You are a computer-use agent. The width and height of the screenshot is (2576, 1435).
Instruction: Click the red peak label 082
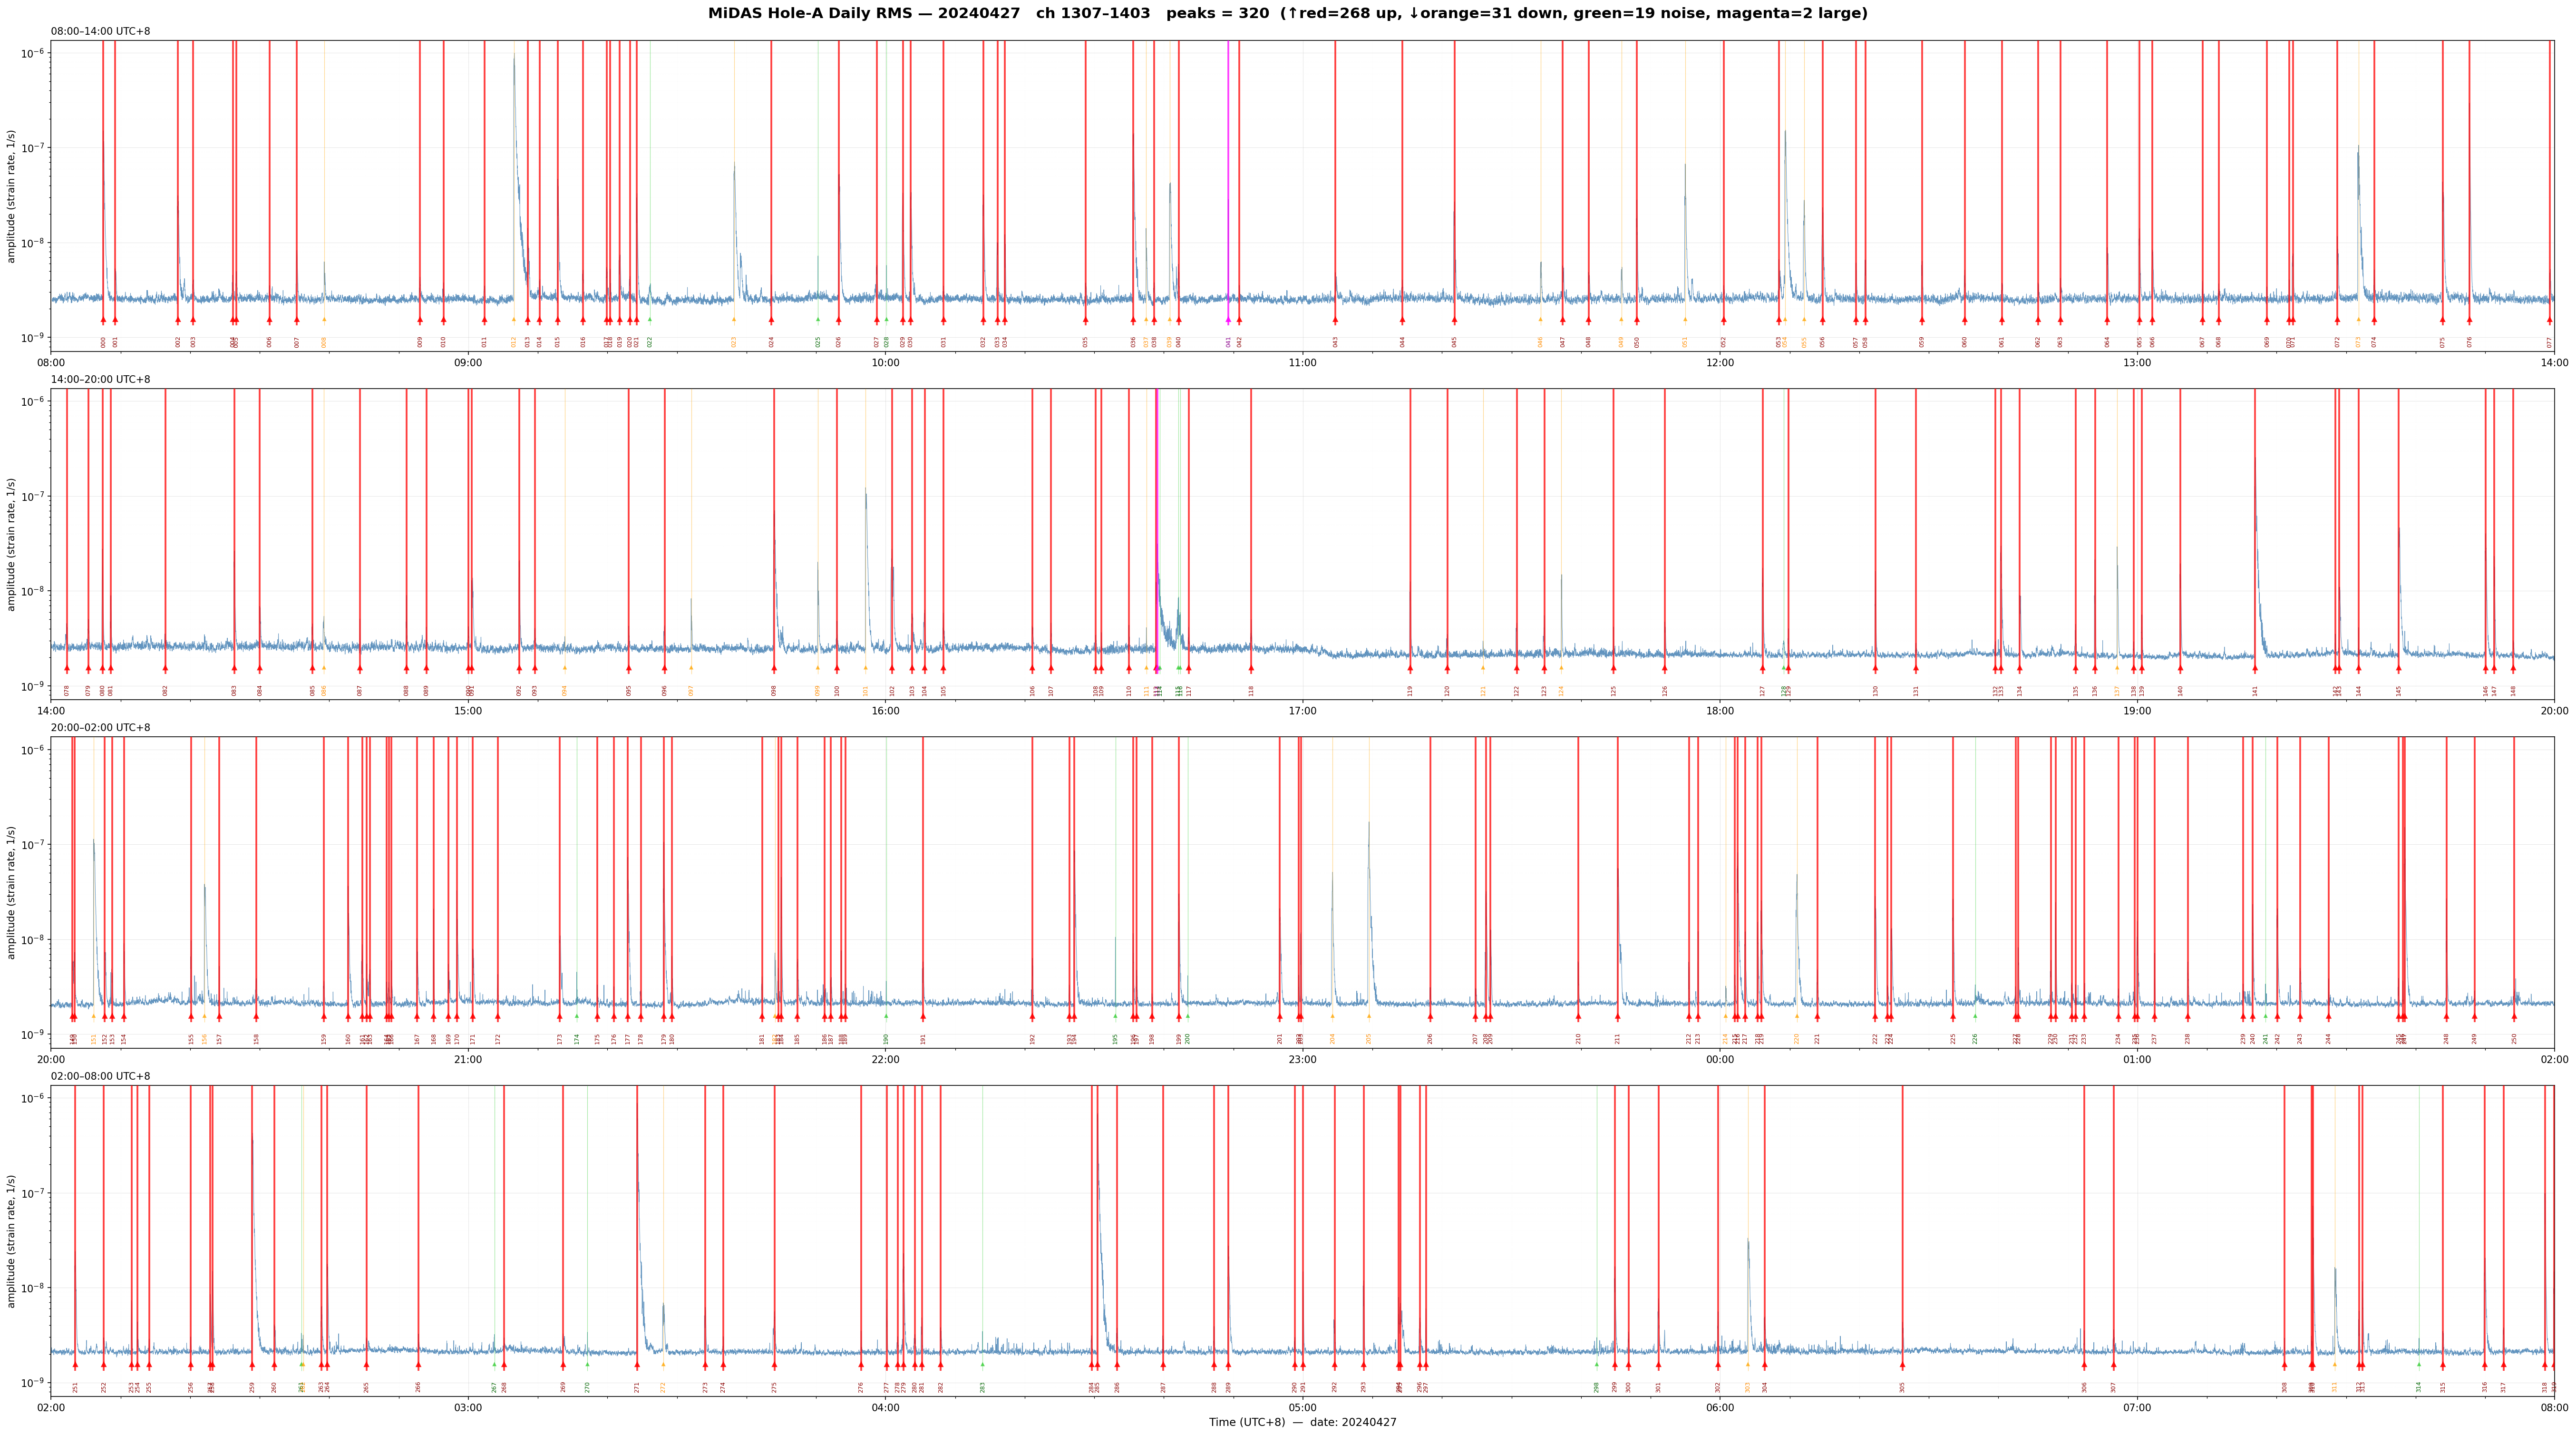click(x=166, y=690)
